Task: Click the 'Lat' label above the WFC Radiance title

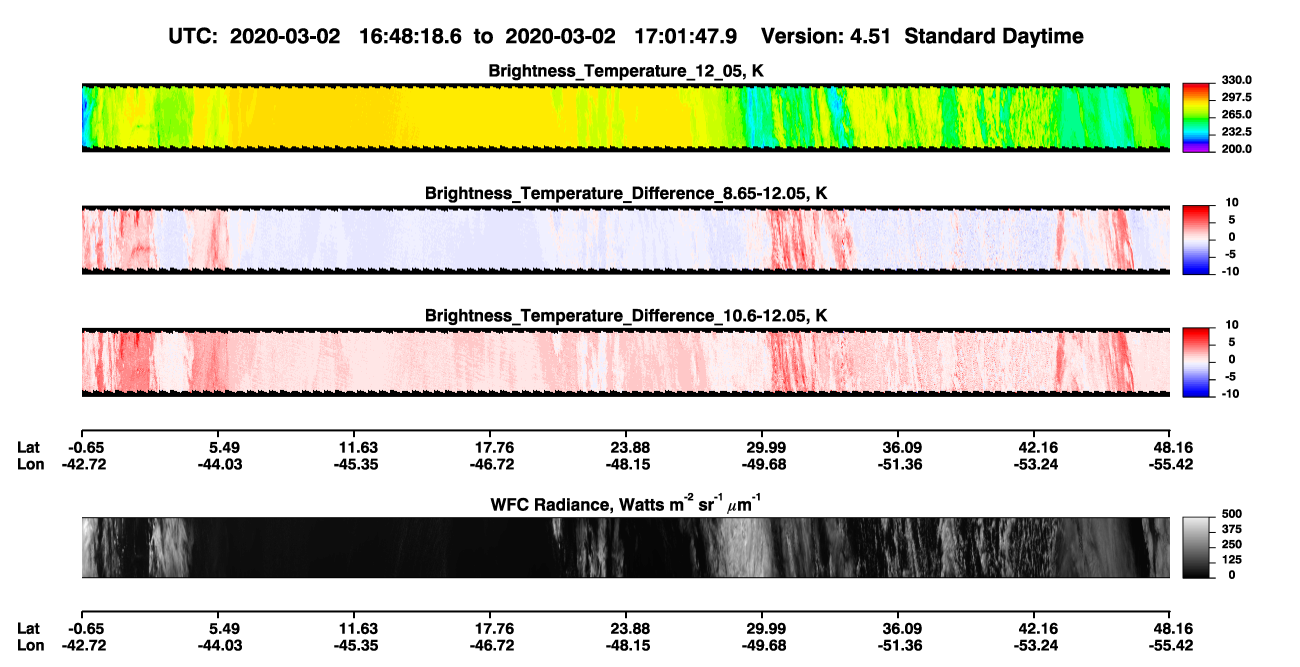Action: click(x=29, y=448)
